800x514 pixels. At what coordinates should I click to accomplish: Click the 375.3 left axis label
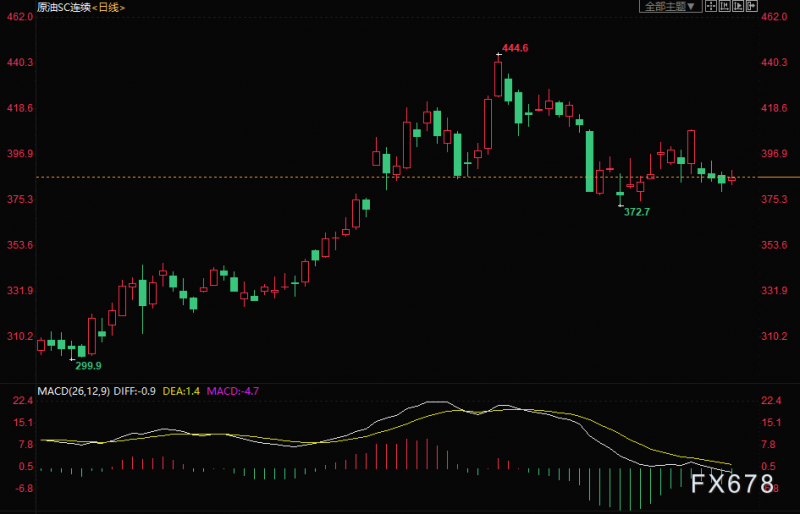tap(20, 199)
